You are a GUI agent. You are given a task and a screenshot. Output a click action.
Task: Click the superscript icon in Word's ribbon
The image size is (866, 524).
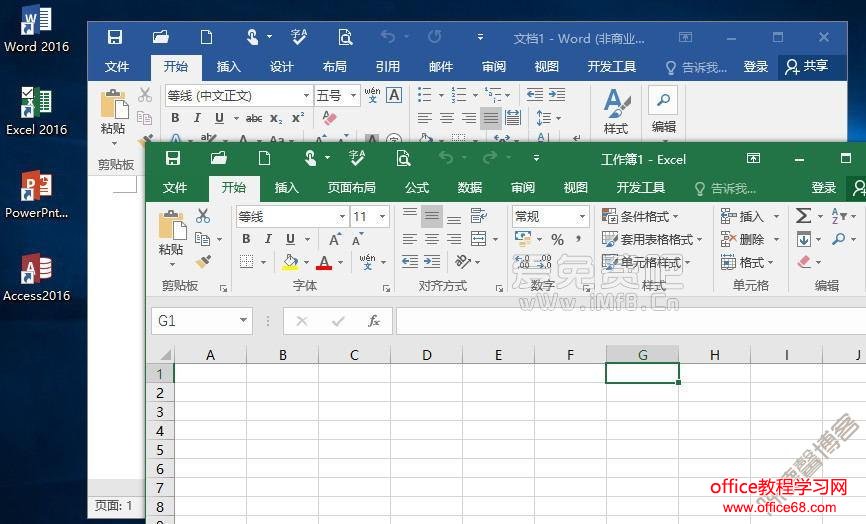click(298, 118)
